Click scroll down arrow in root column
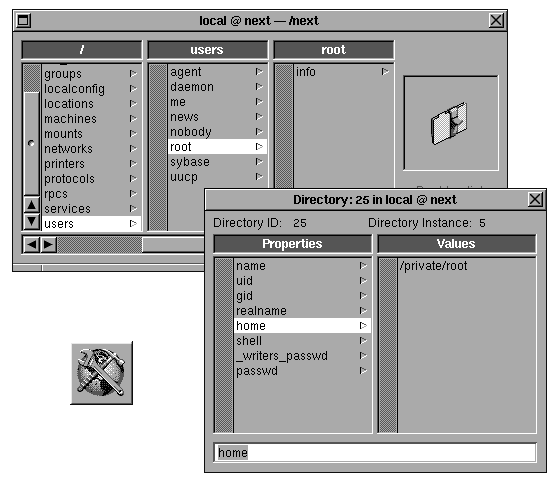This screenshot has width=558, height=486. coord(31,221)
